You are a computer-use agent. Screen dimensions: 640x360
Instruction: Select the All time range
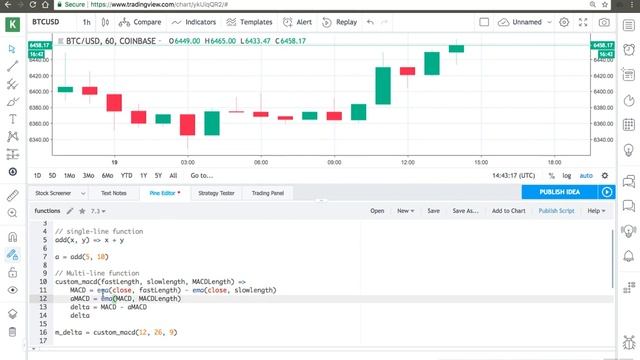pyautogui.click(x=173, y=176)
